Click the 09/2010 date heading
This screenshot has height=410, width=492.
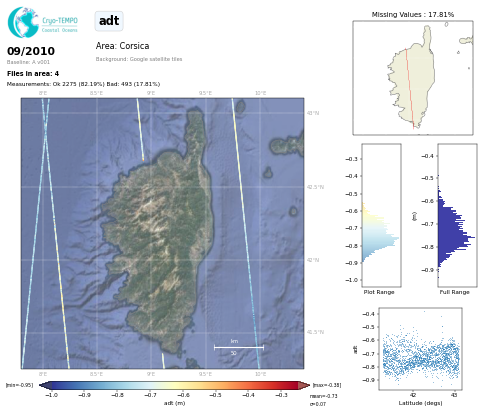31,51
